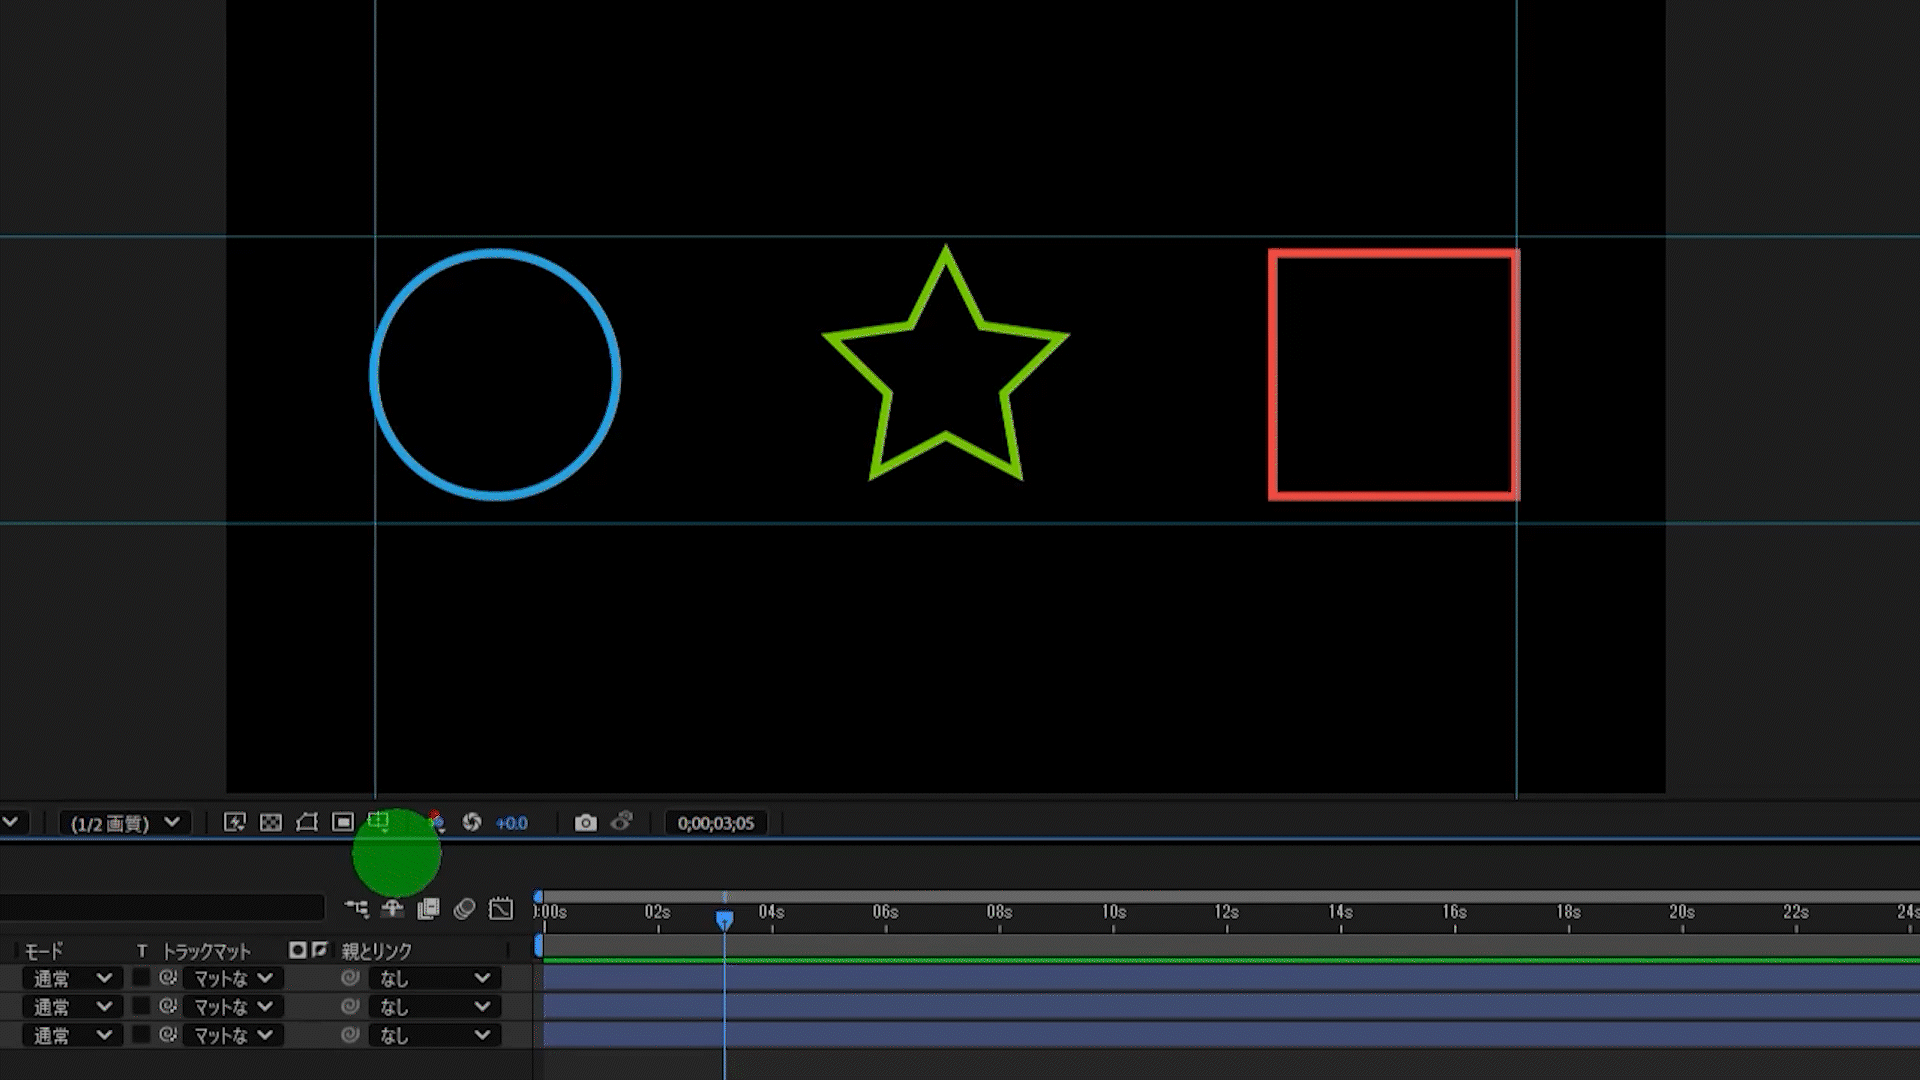The image size is (1920, 1080).
Task: Toggle mask and shape path visibility icon
Action: [x=307, y=822]
